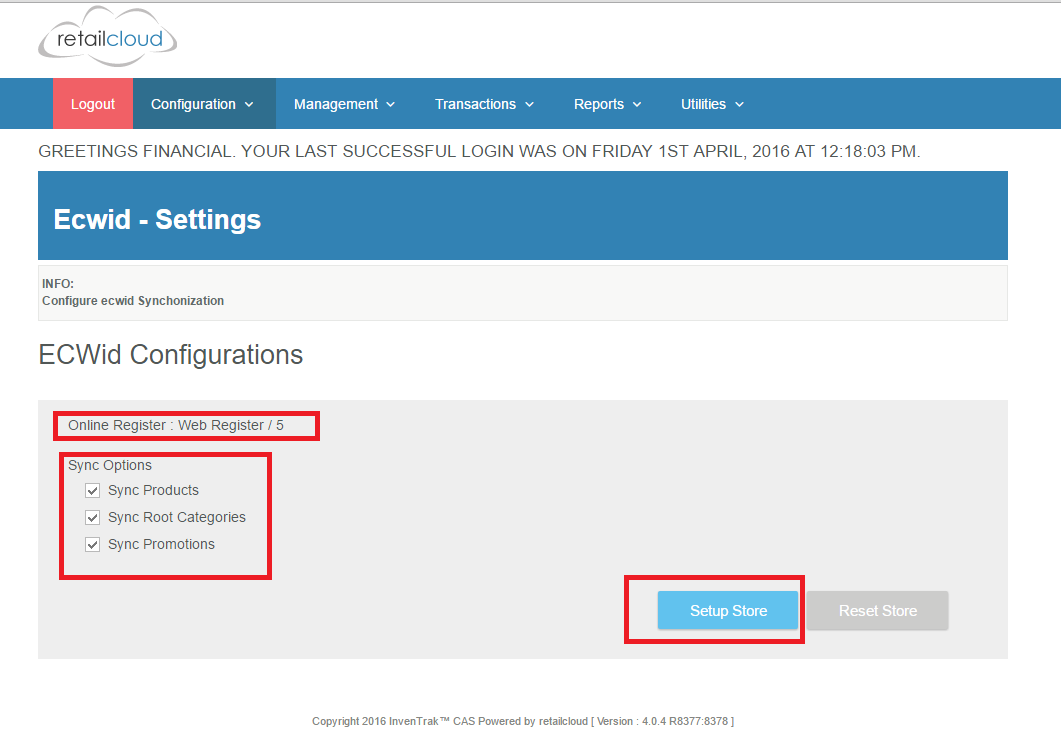1061x752 pixels.
Task: Click the copyright version footer text
Action: [523, 722]
